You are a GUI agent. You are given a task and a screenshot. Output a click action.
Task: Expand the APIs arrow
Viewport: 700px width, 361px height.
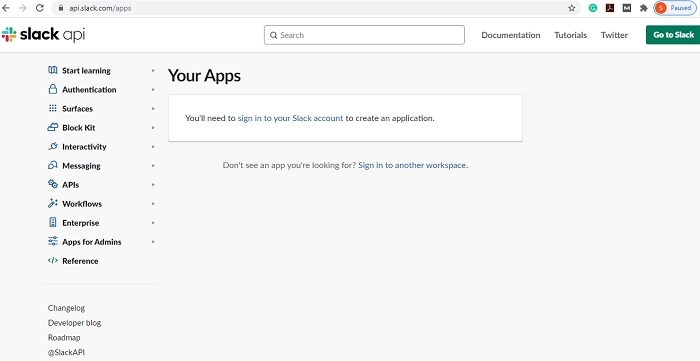(x=153, y=185)
